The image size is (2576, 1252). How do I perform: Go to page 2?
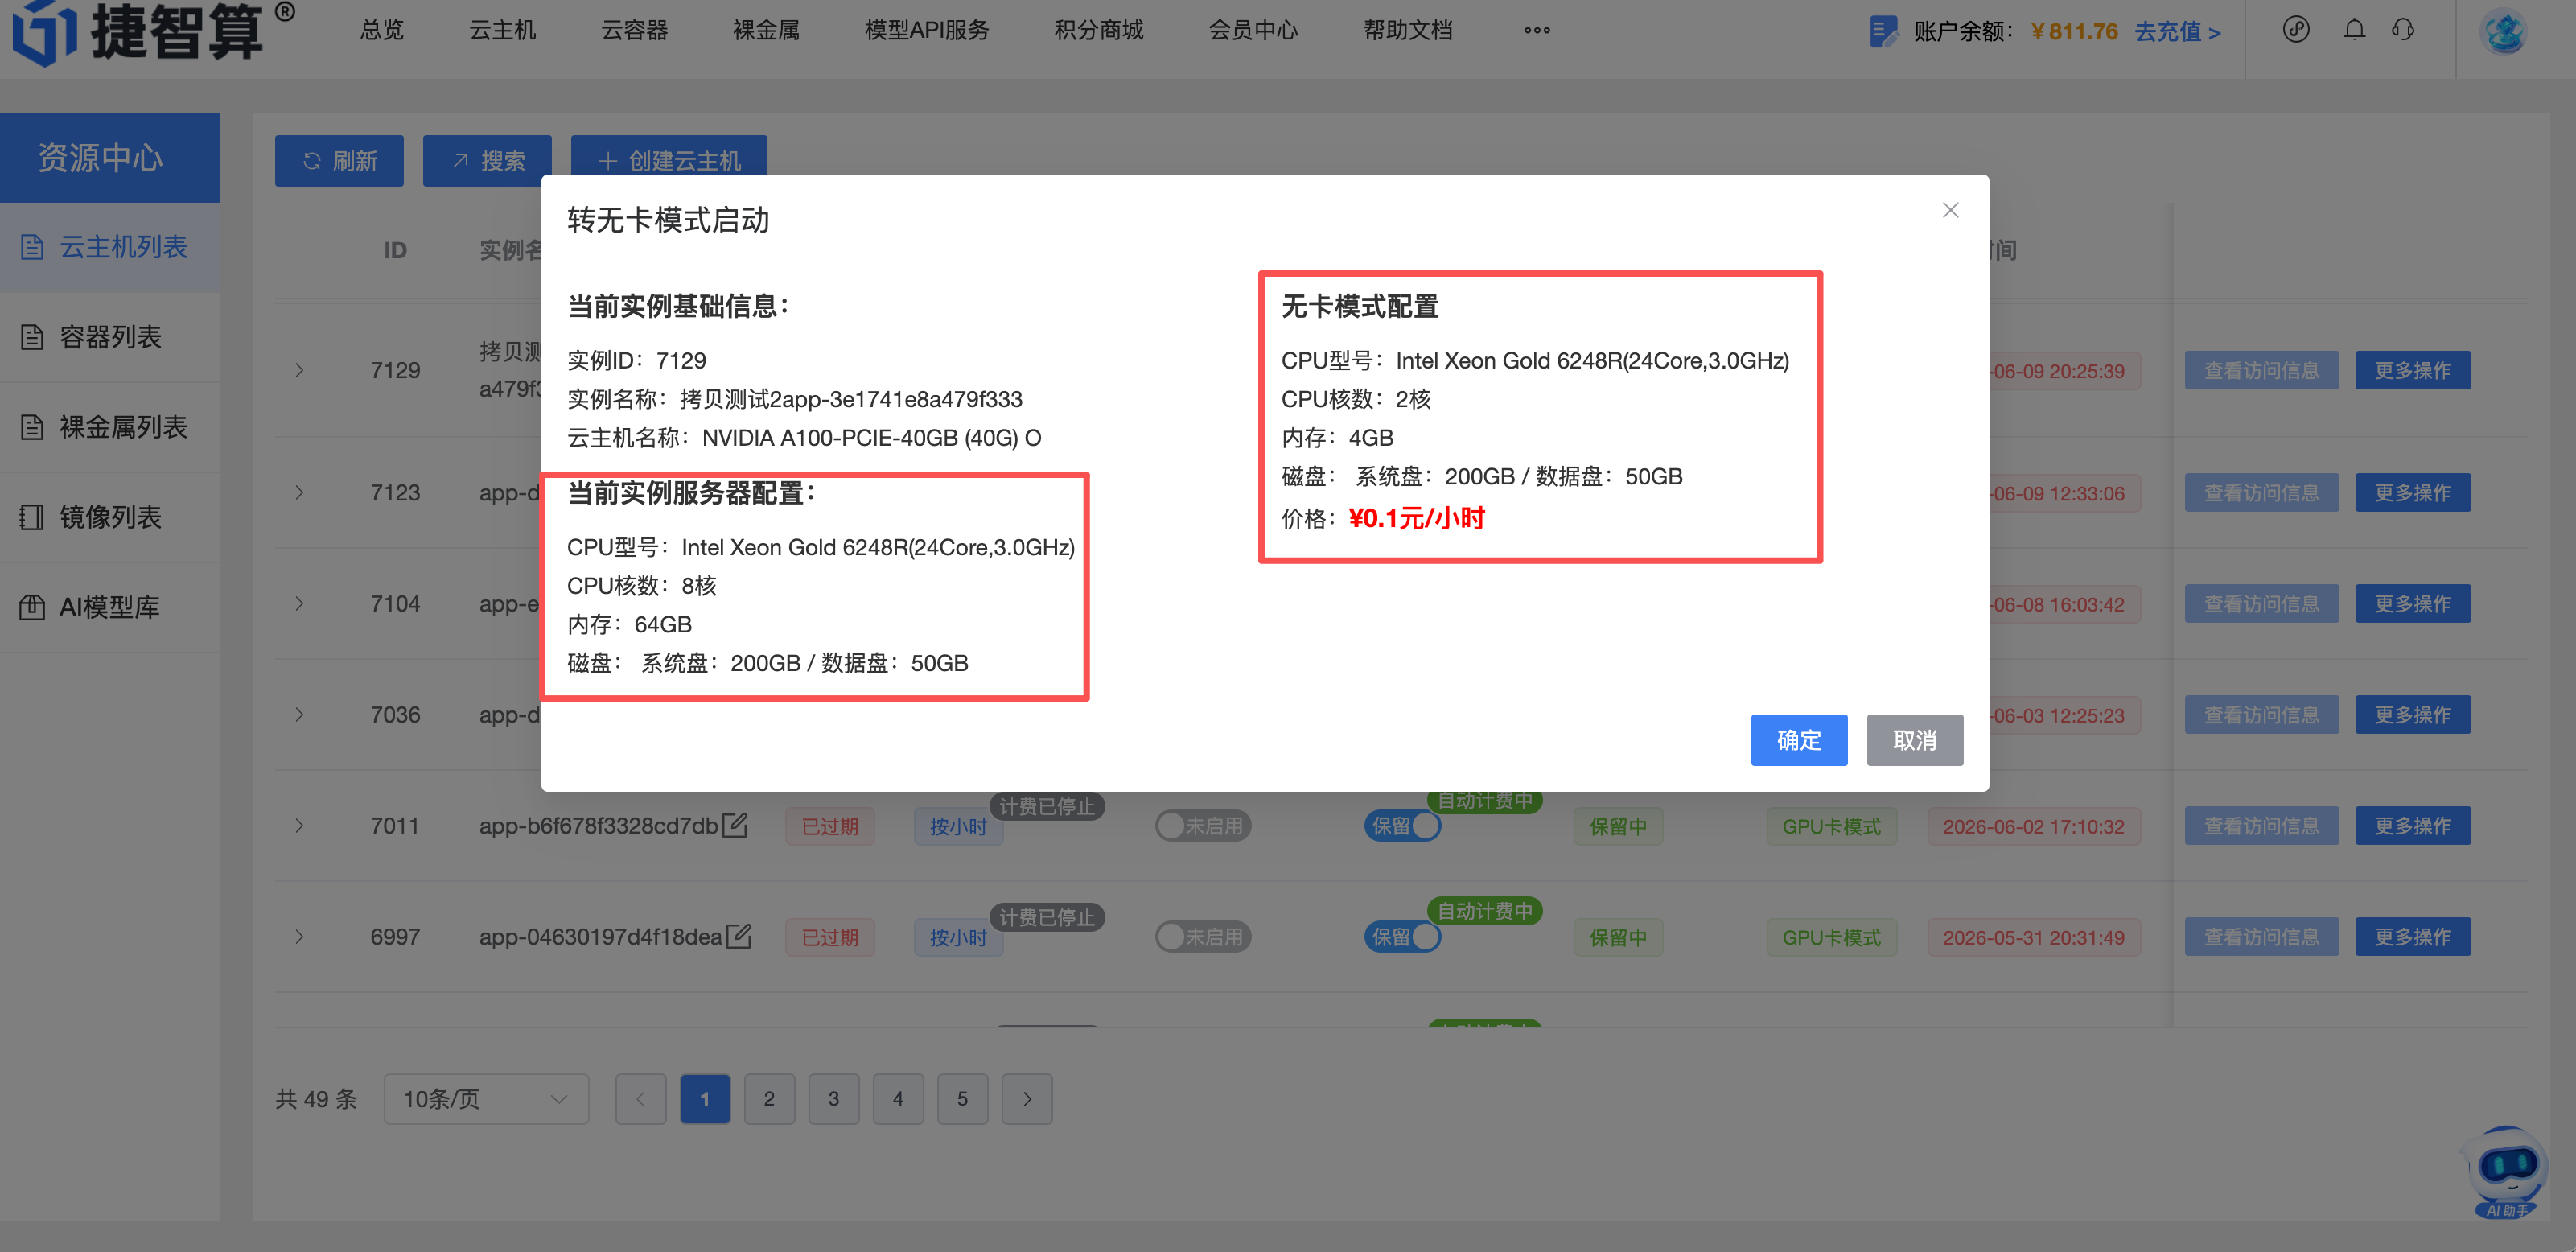[769, 1099]
